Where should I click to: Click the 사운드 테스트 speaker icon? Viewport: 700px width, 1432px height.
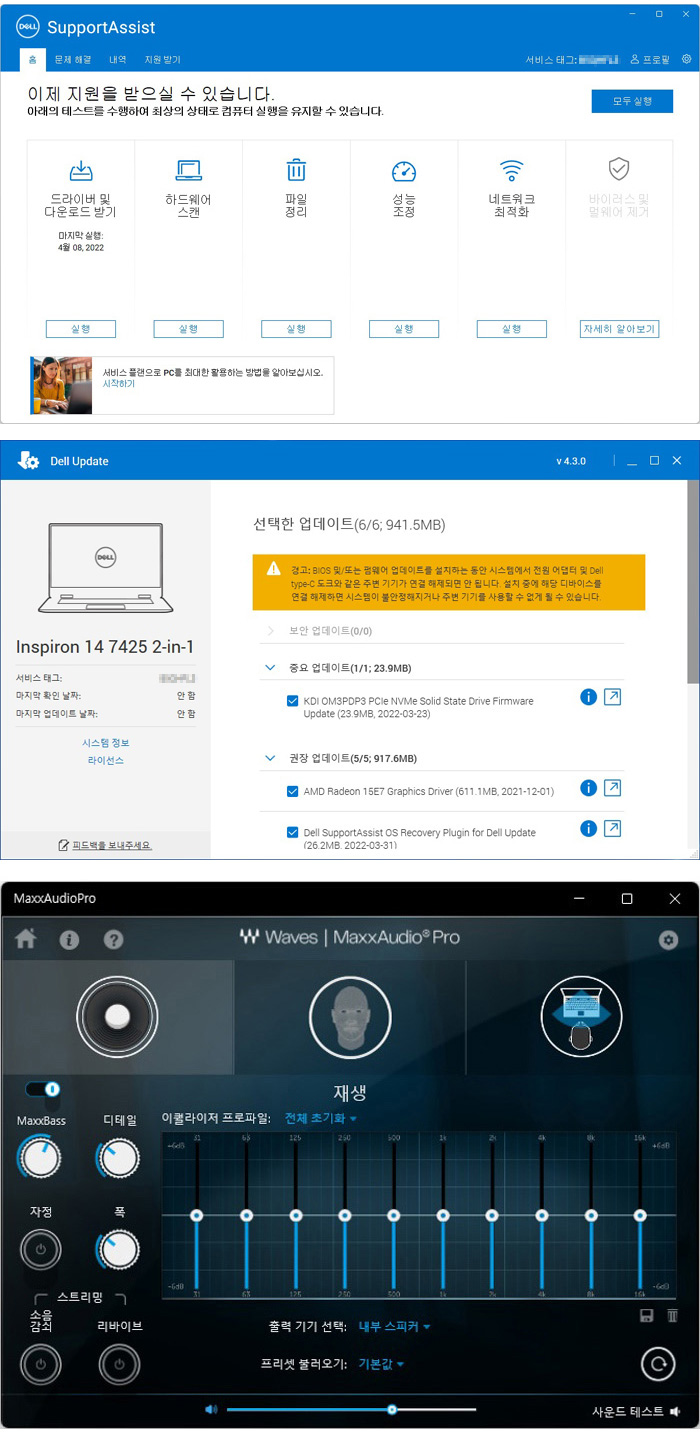point(676,1412)
